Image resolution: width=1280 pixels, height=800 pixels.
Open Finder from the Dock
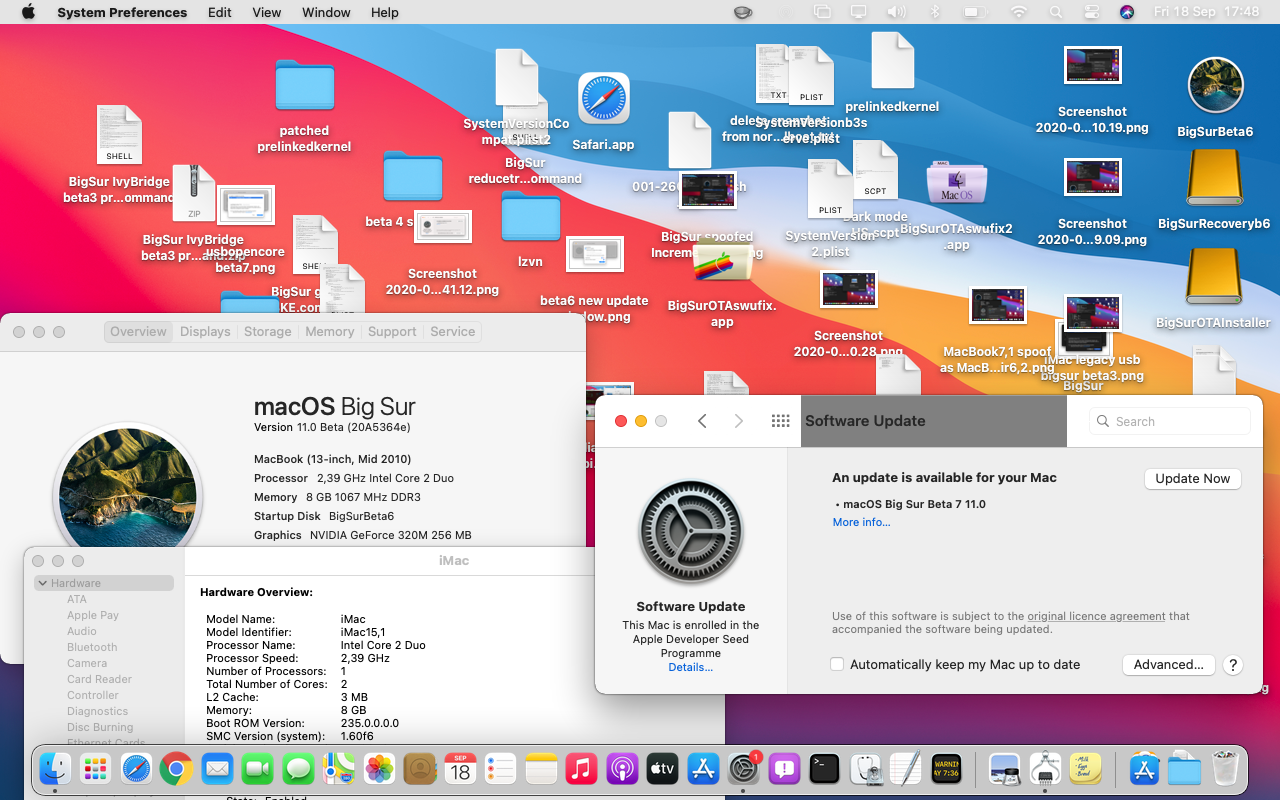(x=55, y=769)
